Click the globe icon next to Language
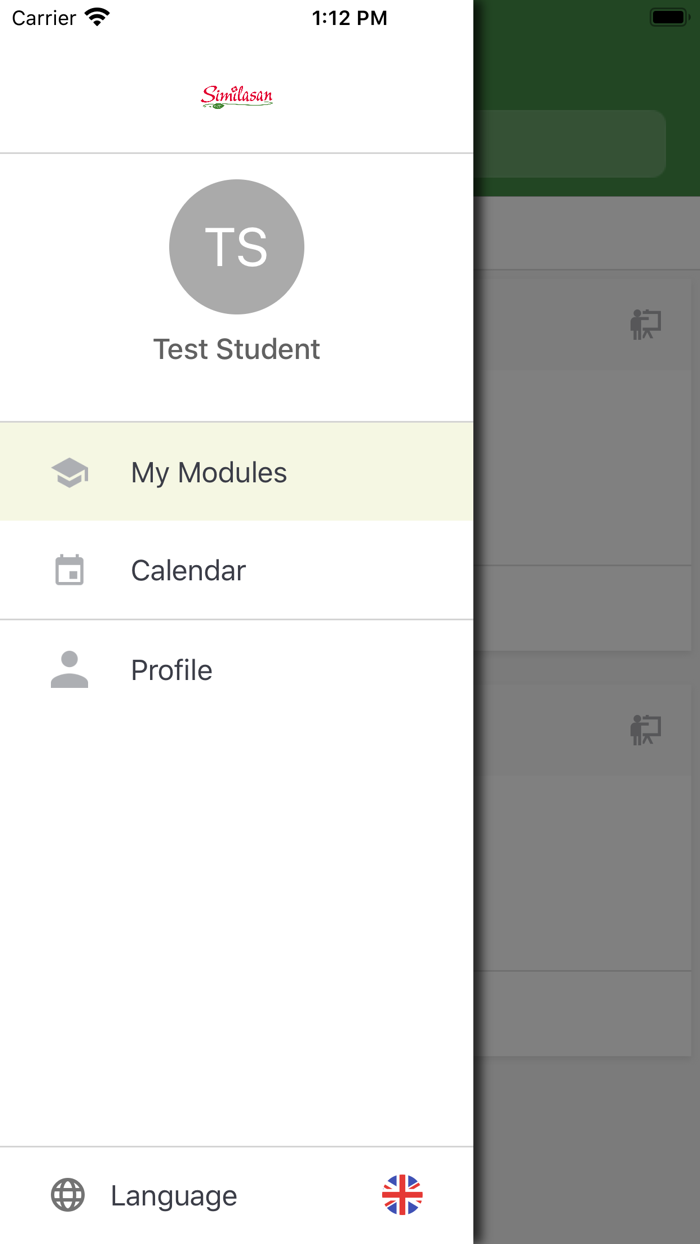700x1244 pixels. coord(68,1195)
